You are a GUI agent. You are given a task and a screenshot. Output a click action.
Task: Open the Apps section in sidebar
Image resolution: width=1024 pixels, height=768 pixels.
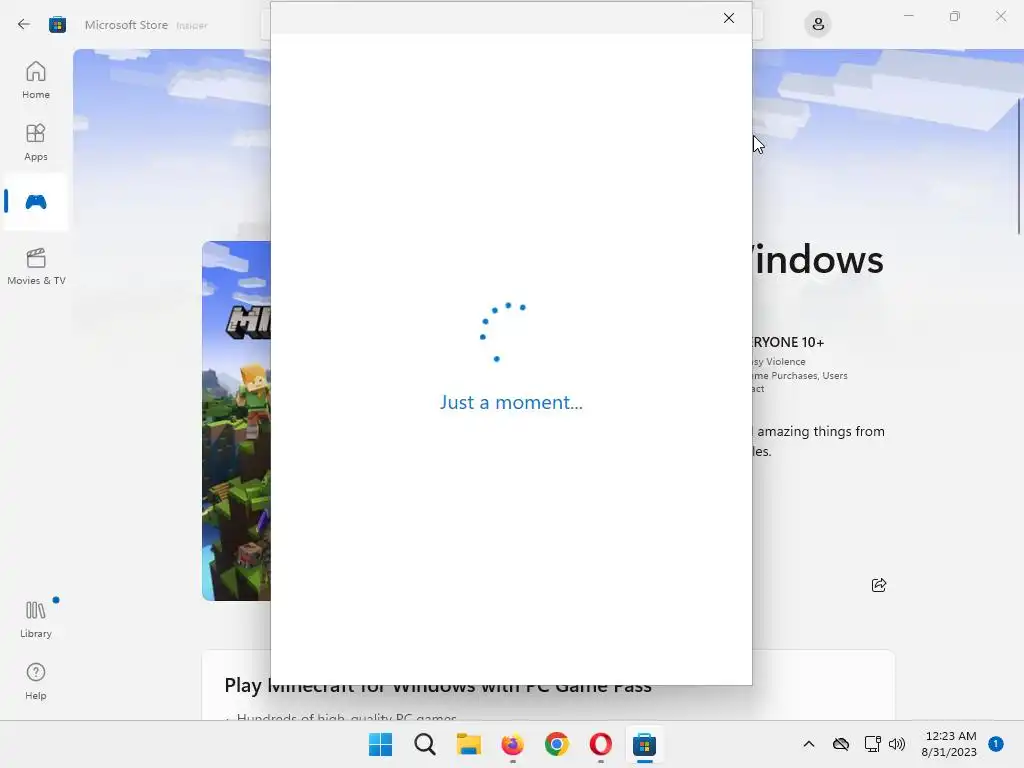click(36, 142)
